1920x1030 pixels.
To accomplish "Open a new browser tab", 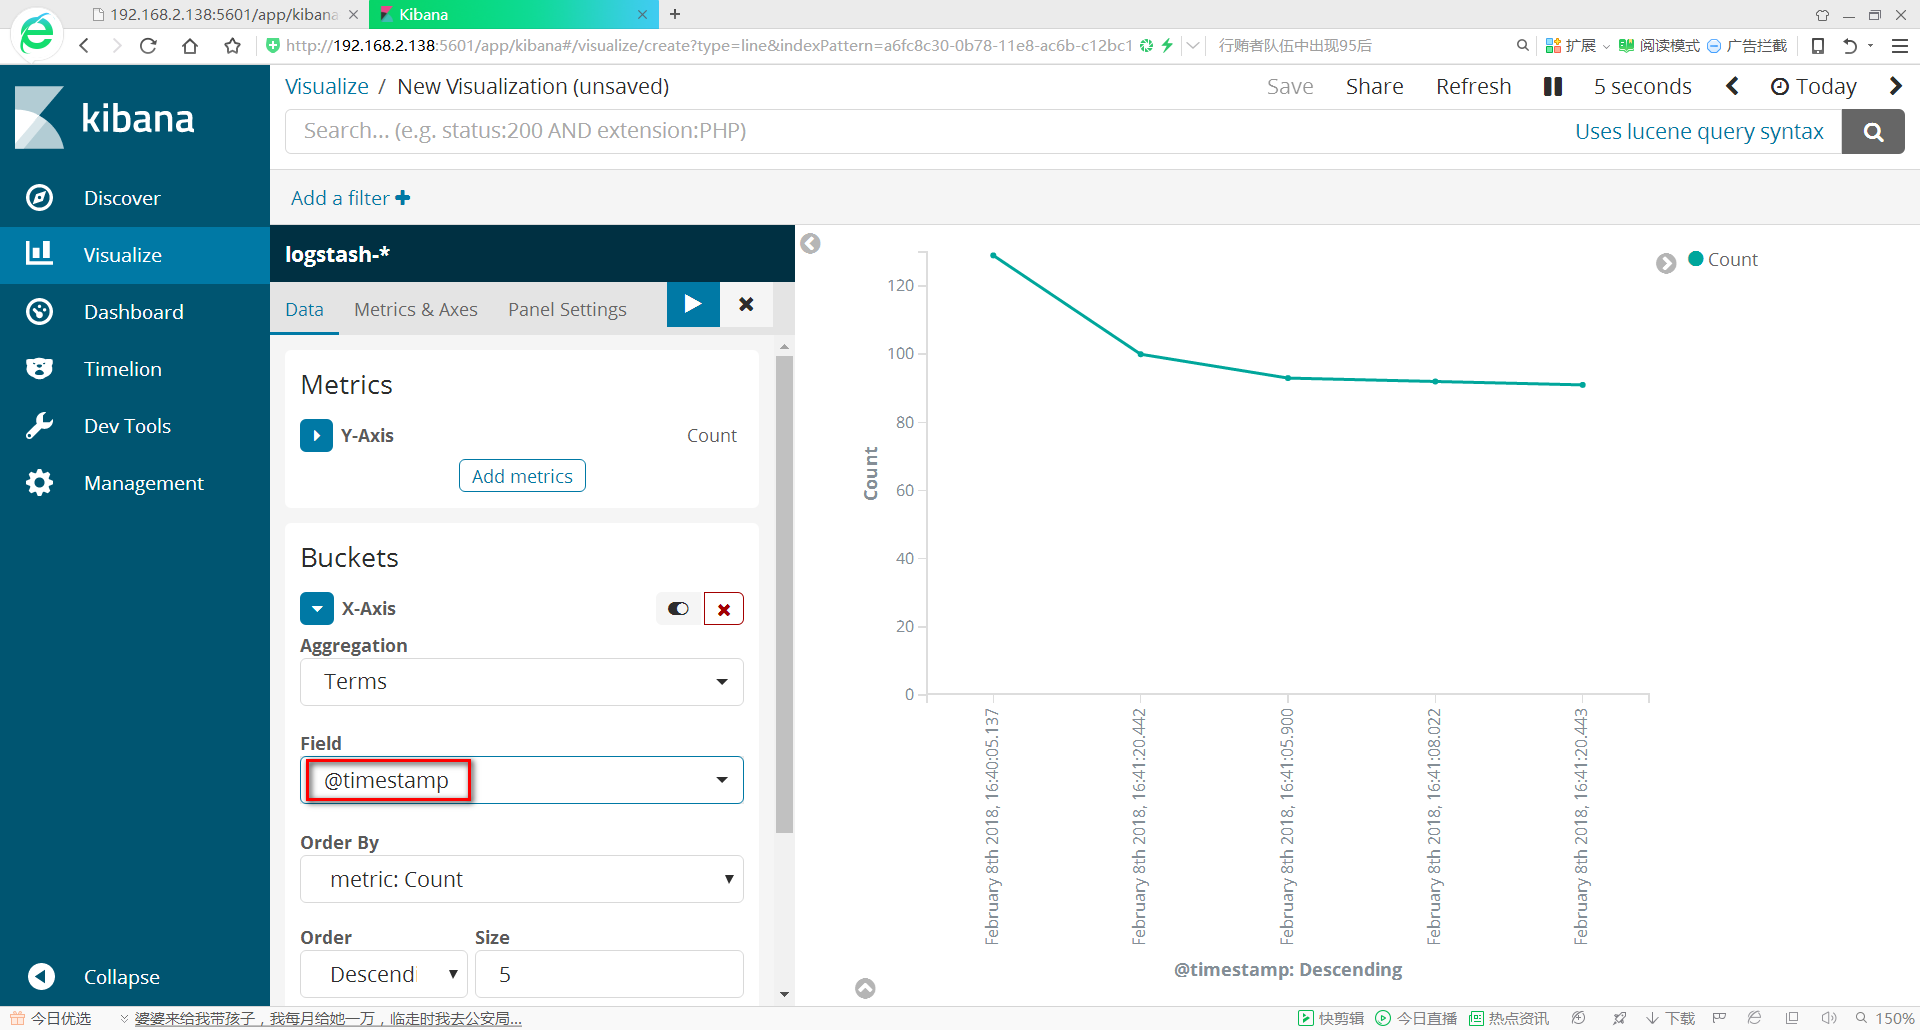I will (675, 14).
